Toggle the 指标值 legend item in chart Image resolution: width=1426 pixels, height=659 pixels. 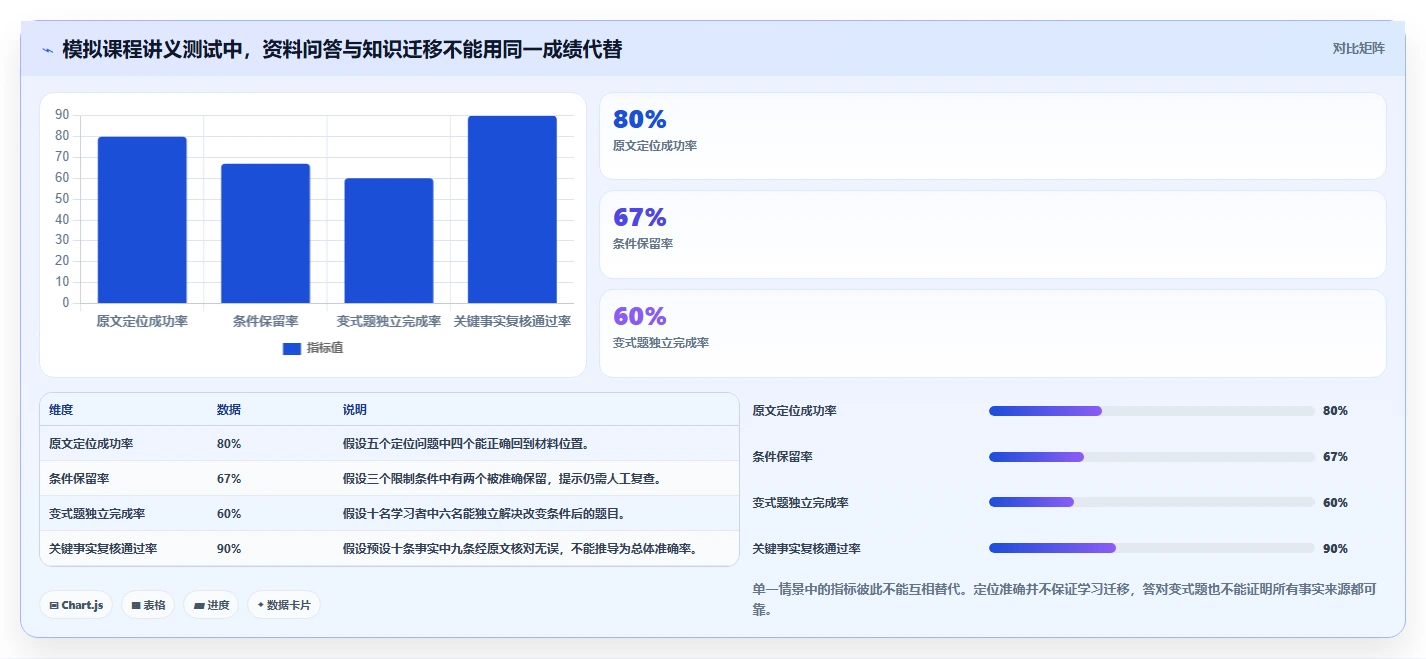coord(313,348)
